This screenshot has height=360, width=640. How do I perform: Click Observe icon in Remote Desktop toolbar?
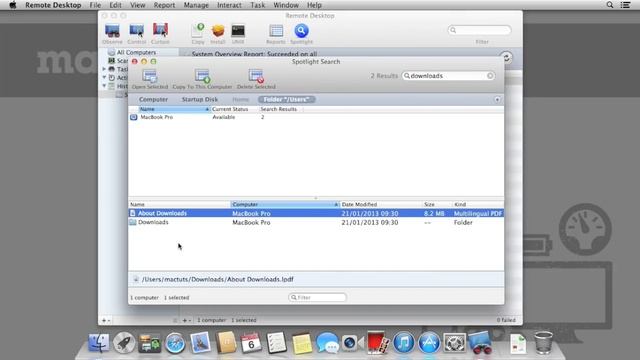click(x=112, y=31)
